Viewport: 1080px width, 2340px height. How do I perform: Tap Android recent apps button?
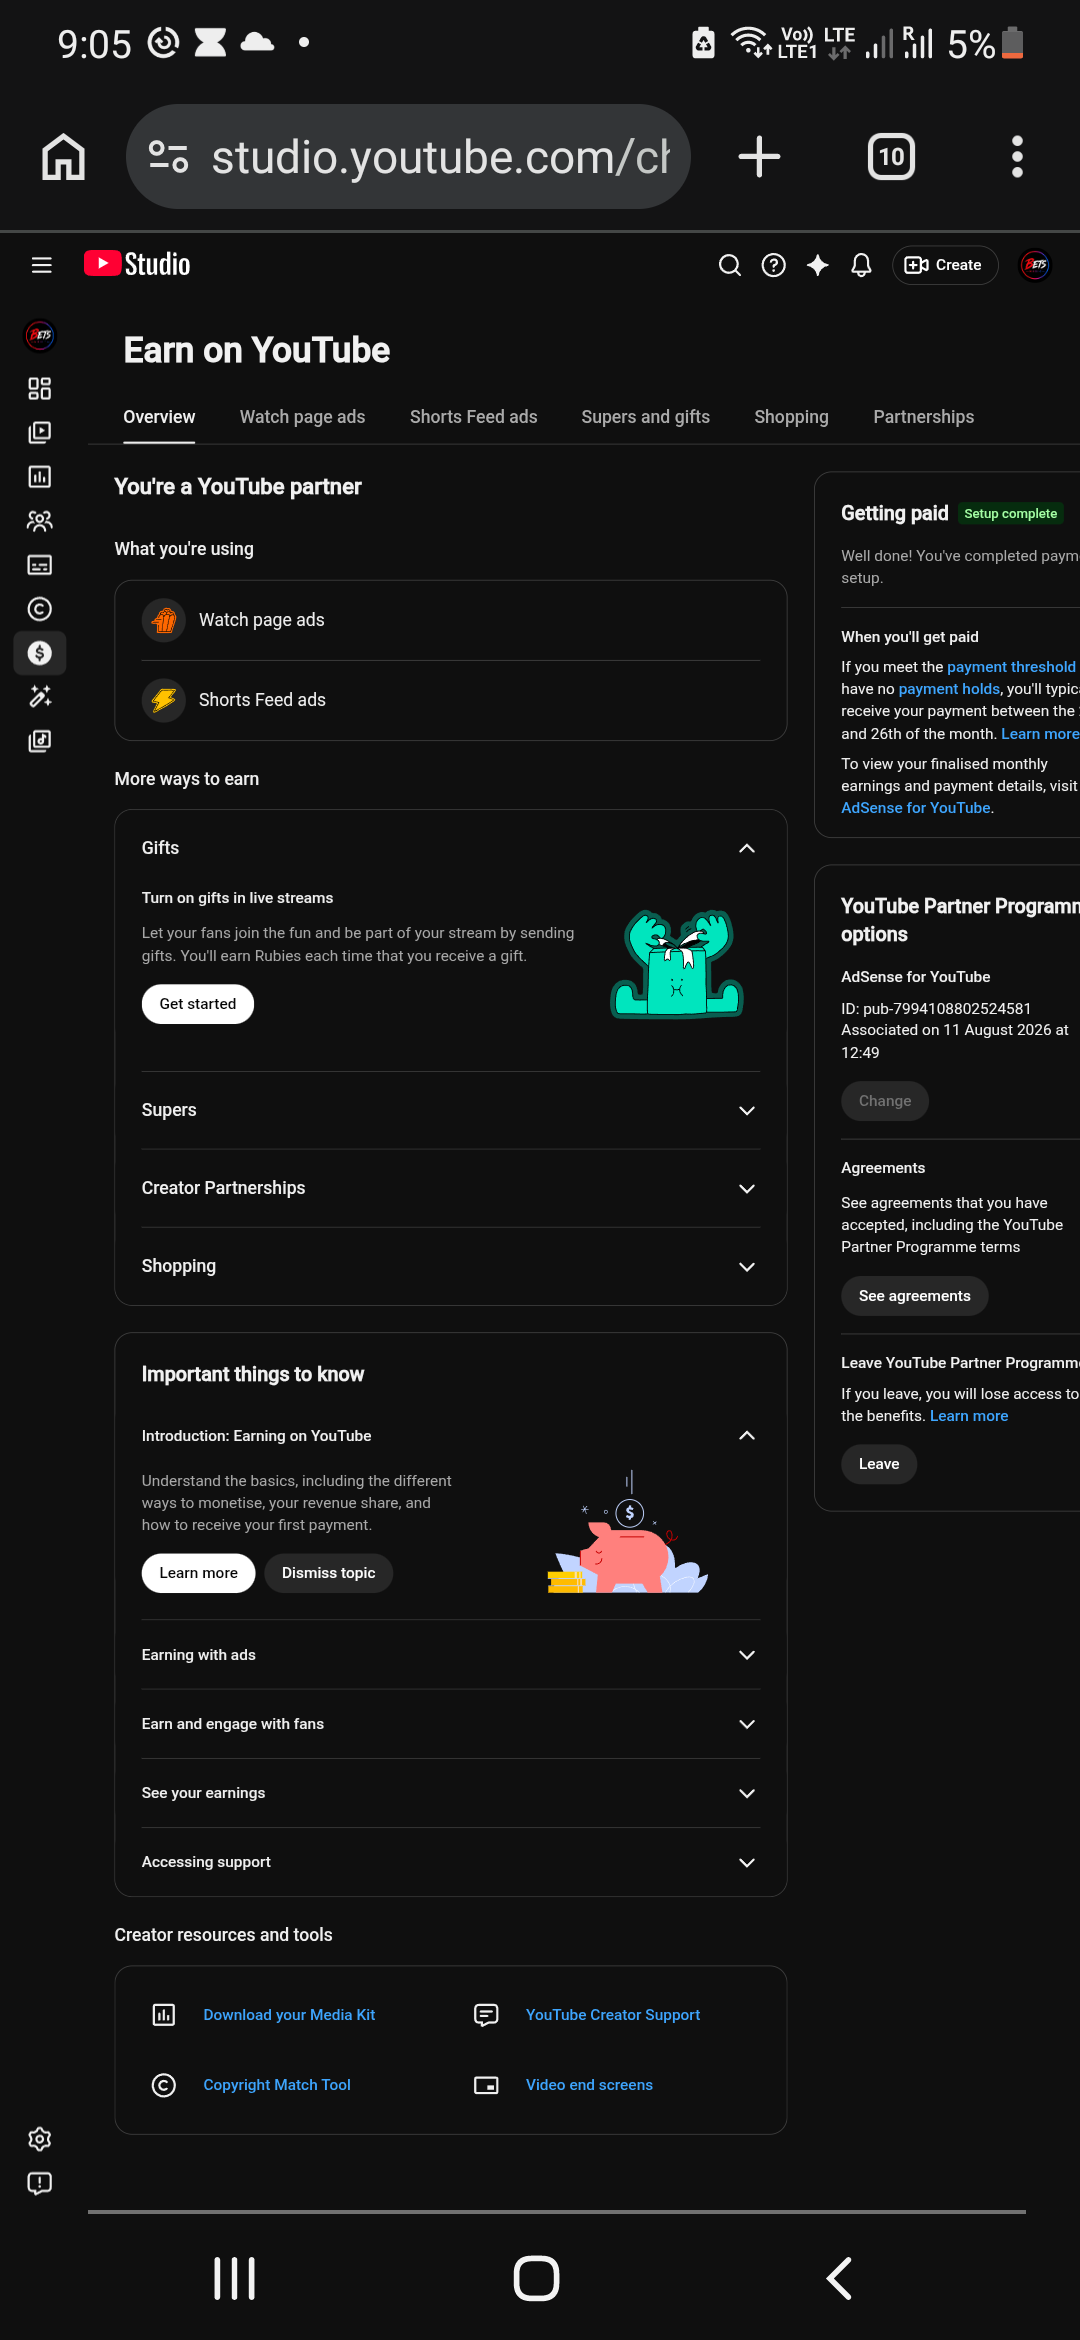pyautogui.click(x=235, y=2279)
